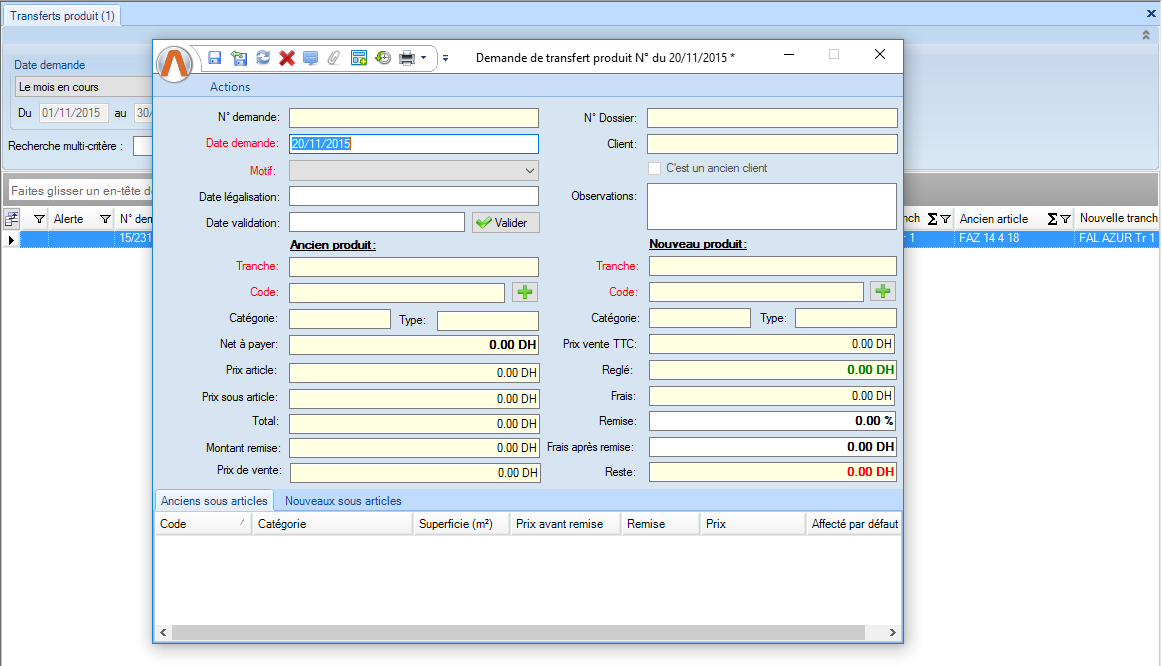Click the Observations text box
This screenshot has width=1162, height=666.
pyautogui.click(x=772, y=206)
